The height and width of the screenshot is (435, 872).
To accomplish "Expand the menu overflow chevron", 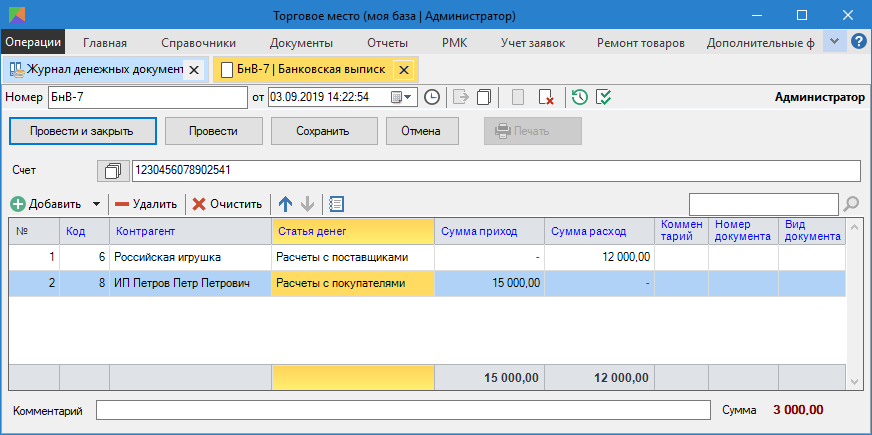I will [834, 42].
